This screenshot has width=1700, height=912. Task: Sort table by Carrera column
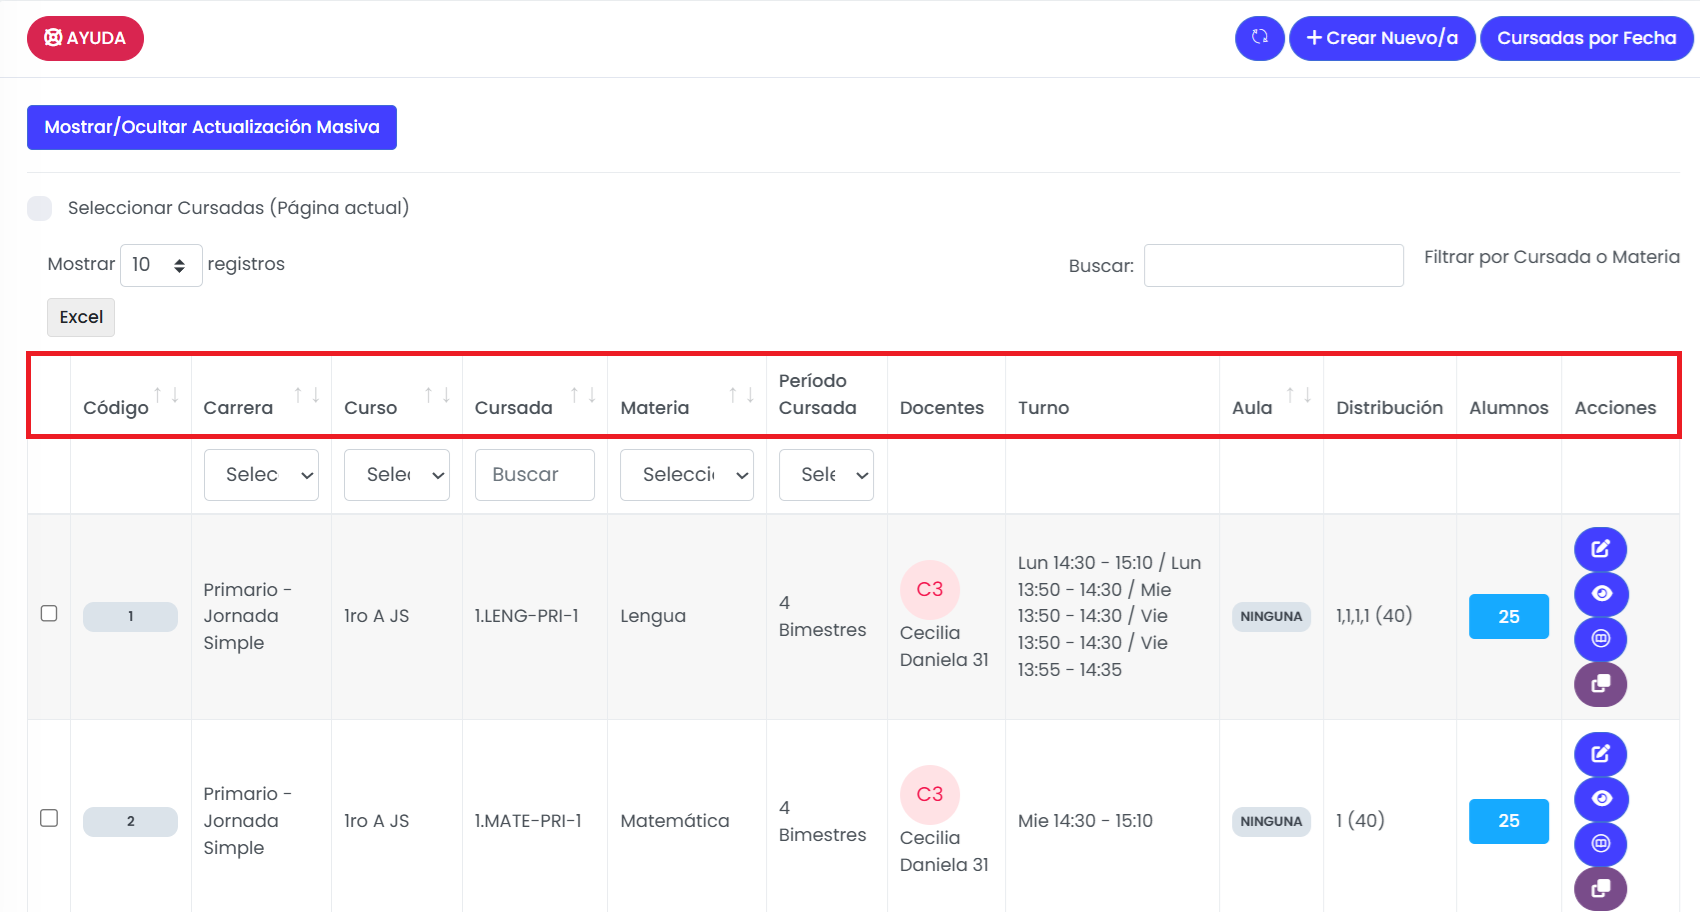[261, 395]
